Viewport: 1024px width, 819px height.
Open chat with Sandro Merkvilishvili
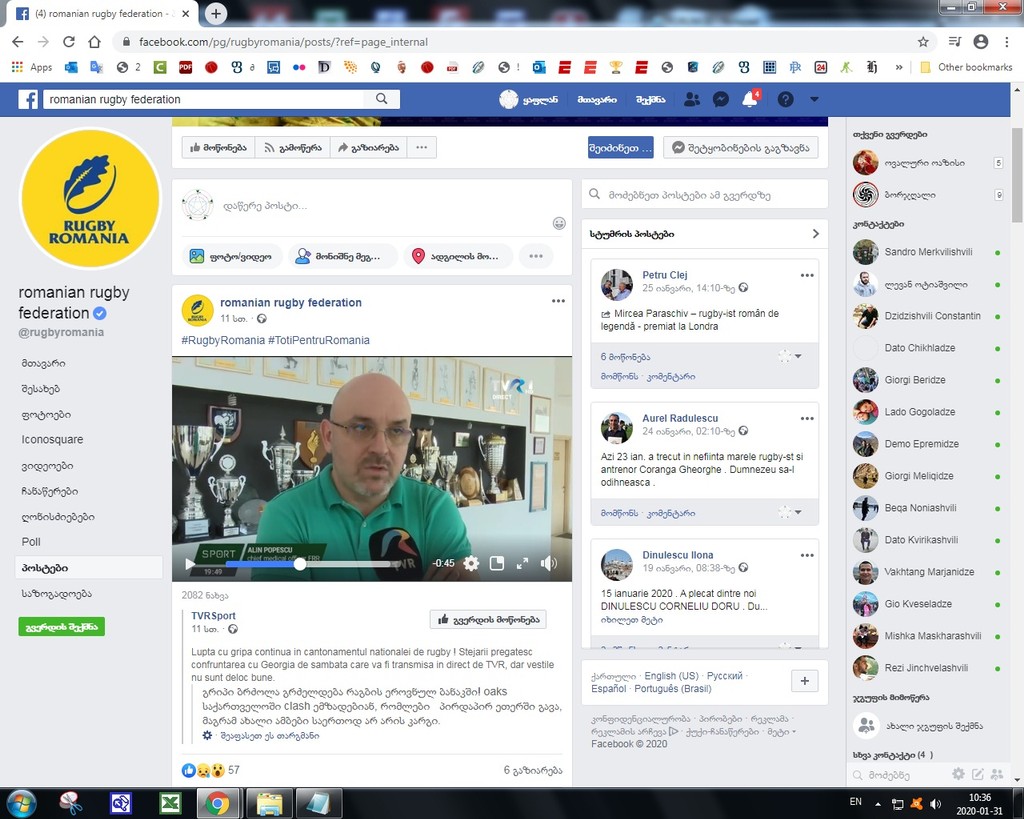[x=927, y=252]
